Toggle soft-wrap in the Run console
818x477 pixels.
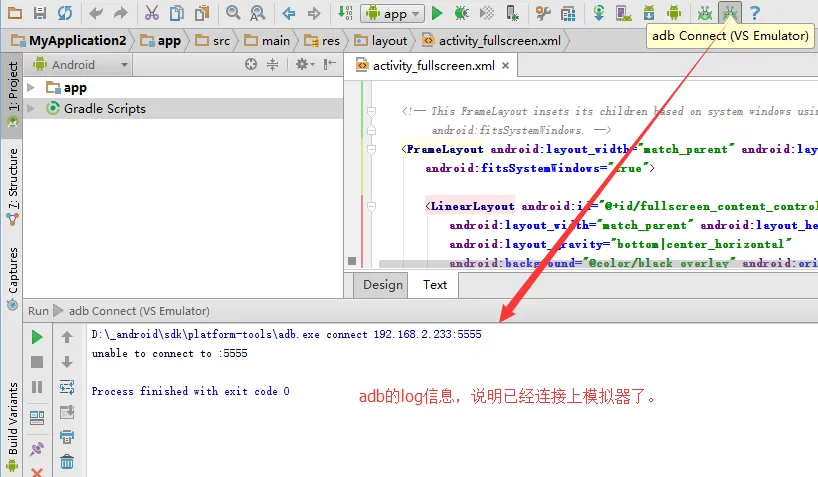click(67, 387)
